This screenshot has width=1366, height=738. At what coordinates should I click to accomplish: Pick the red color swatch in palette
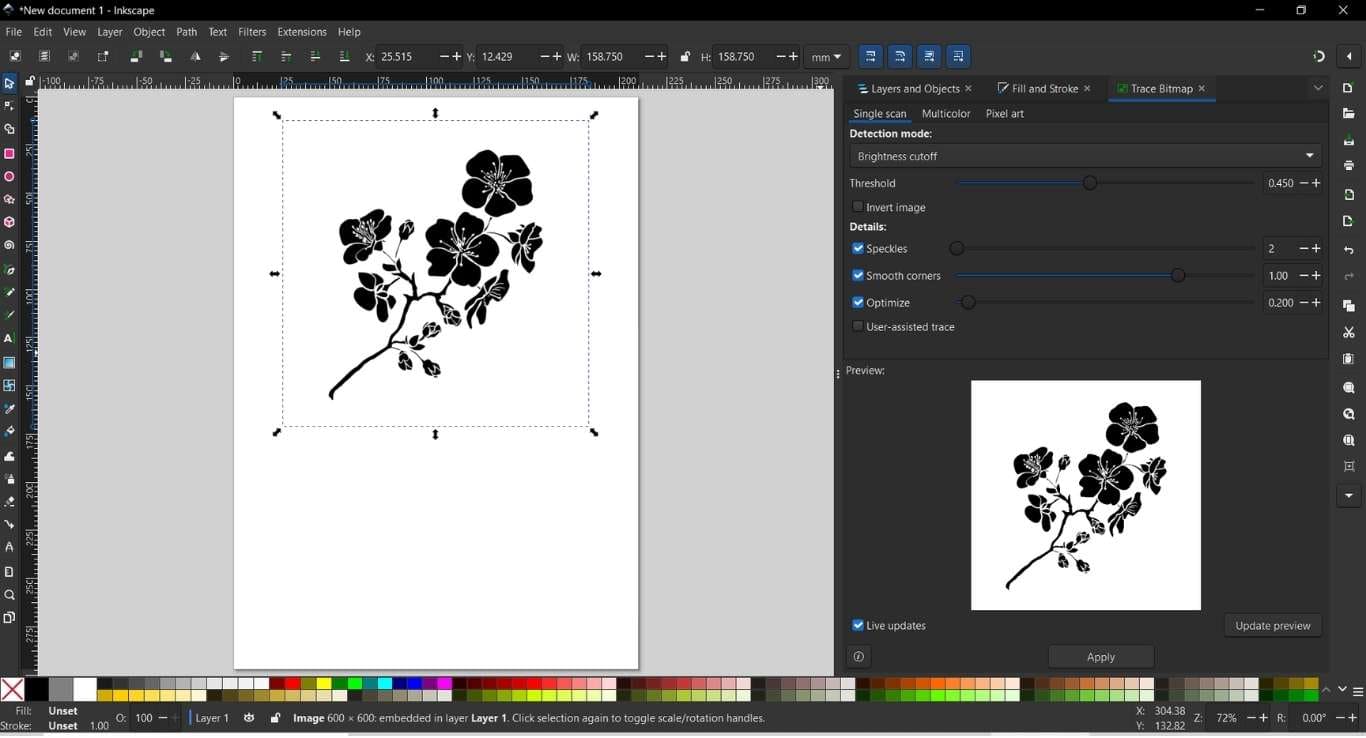click(x=292, y=684)
